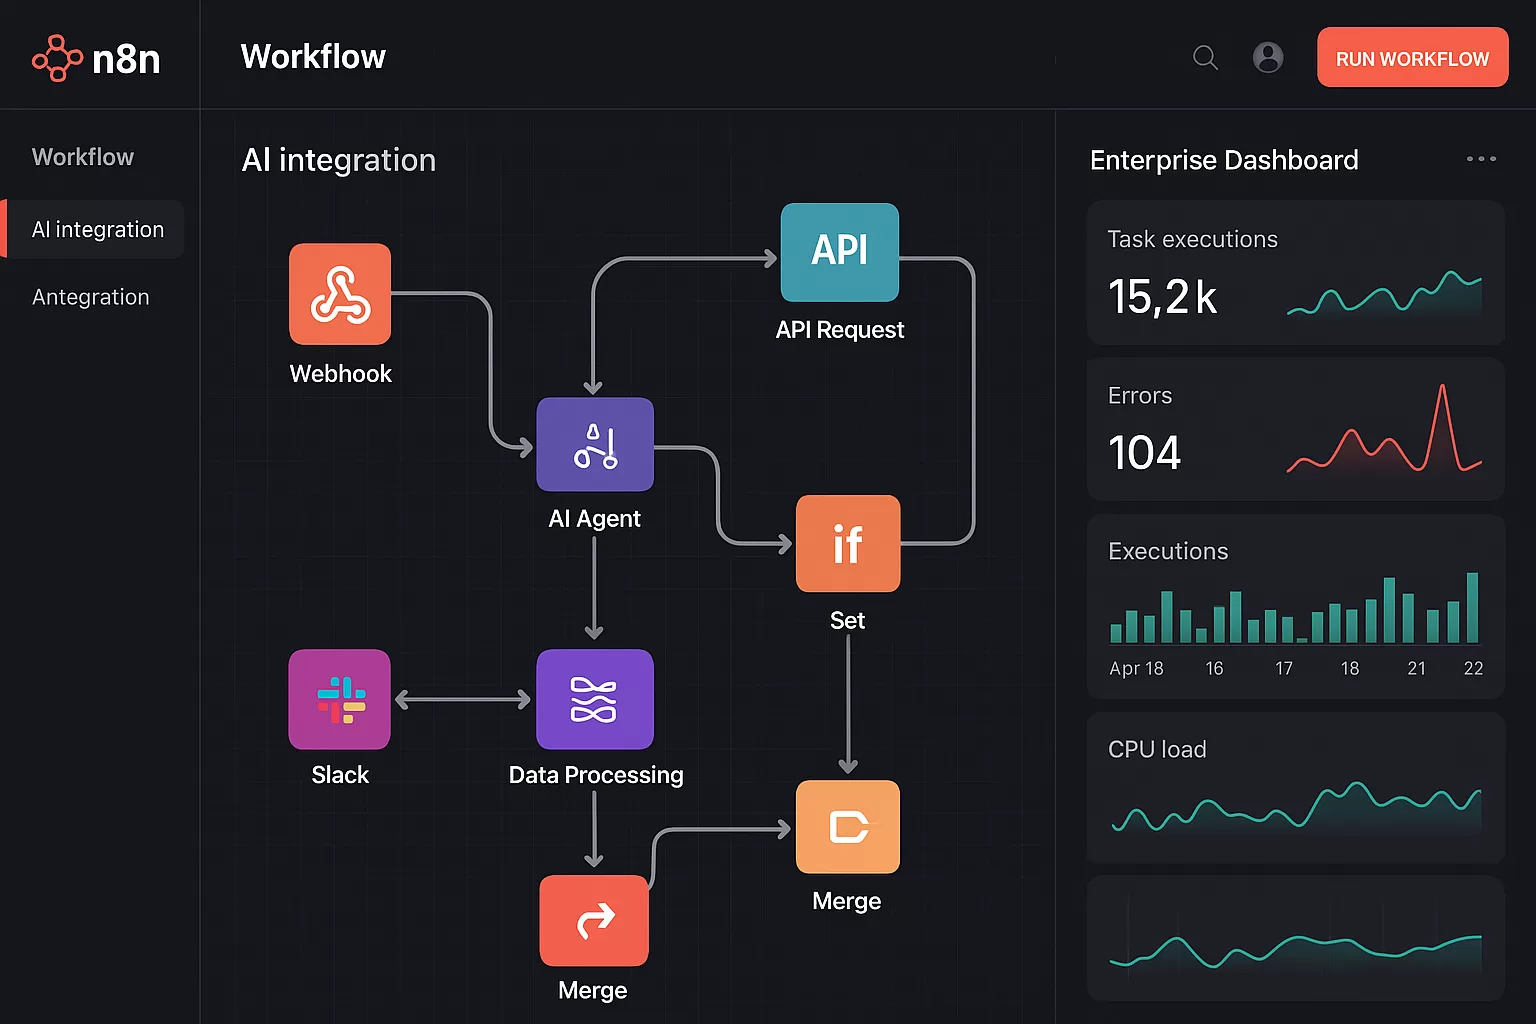Click the Errors 104 card

point(1295,429)
